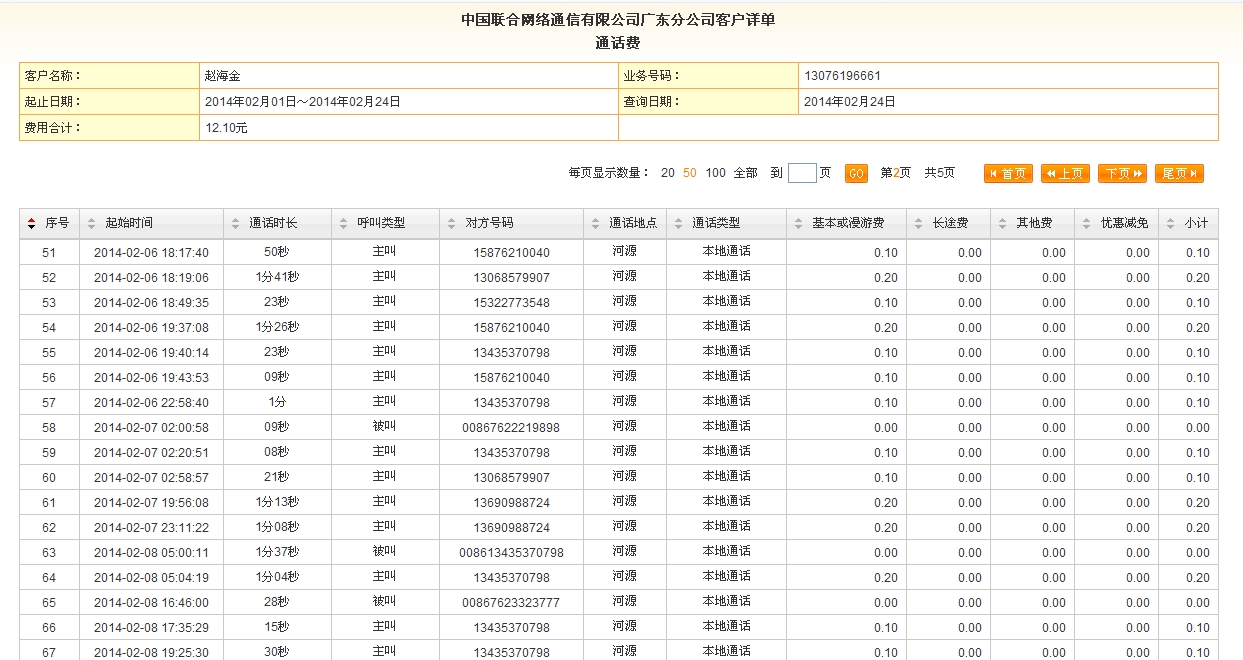1243x660 pixels.
Task: Jump to last page with 尾页
Action: pyautogui.click(x=1179, y=173)
